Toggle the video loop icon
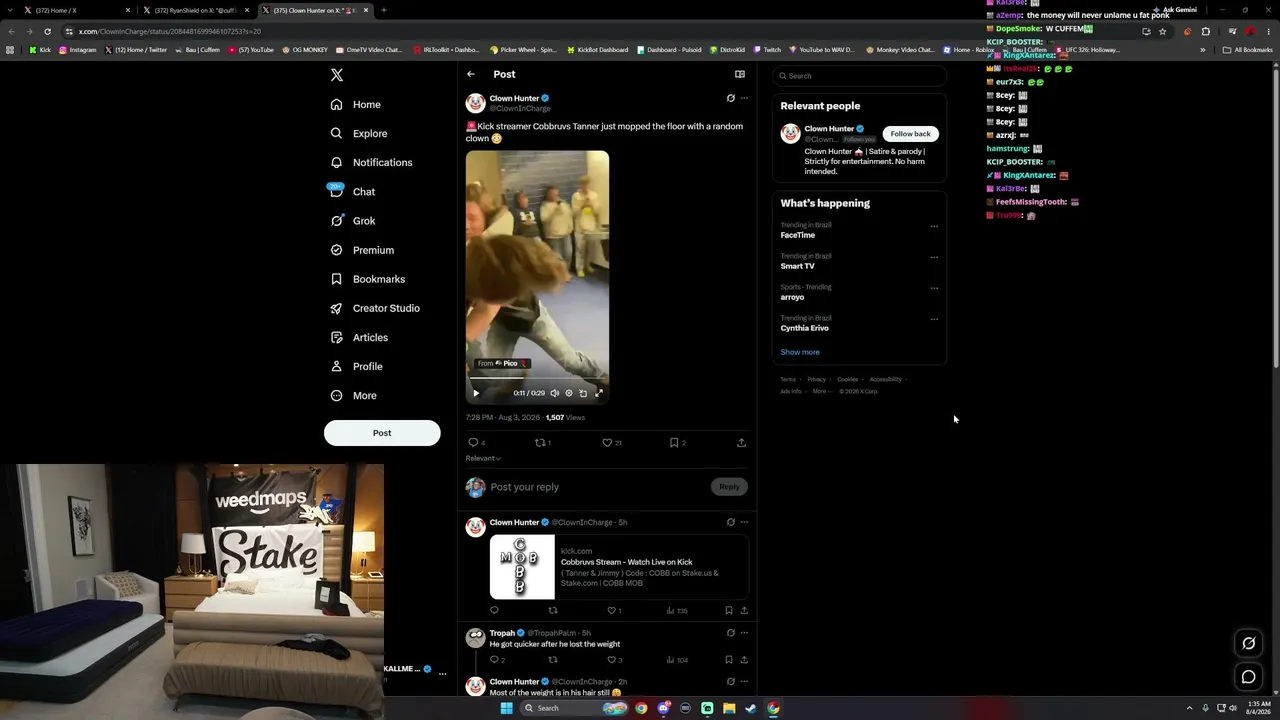Viewport: 1280px width, 720px height. click(x=583, y=393)
